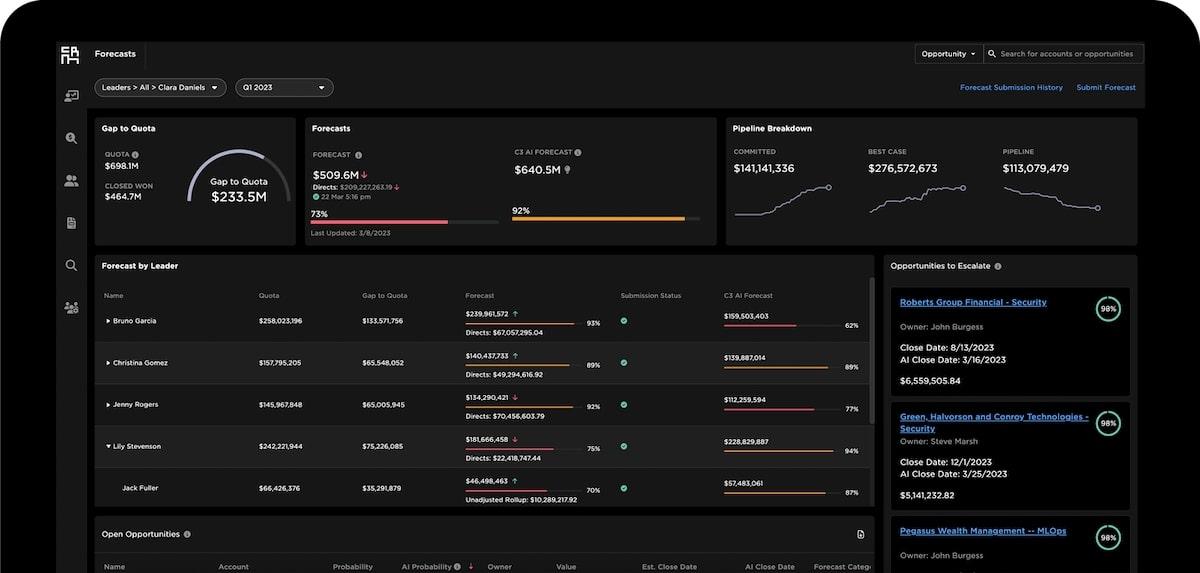Click the Submit Forecast link

click(1105, 88)
